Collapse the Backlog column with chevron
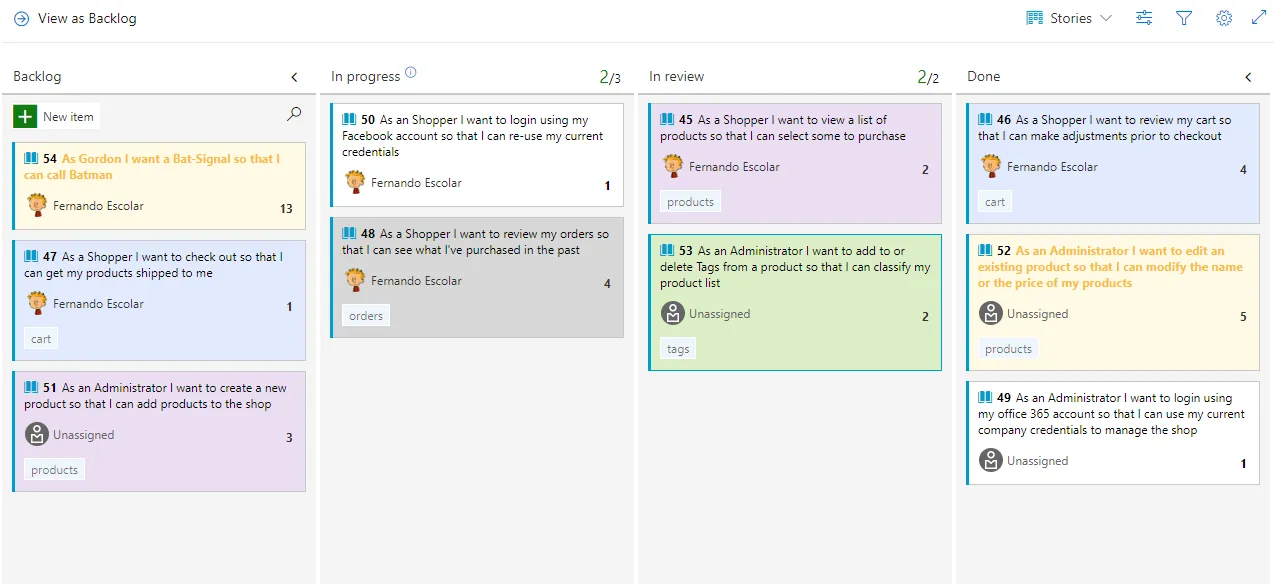The width and height of the screenshot is (1279, 584). [294, 77]
